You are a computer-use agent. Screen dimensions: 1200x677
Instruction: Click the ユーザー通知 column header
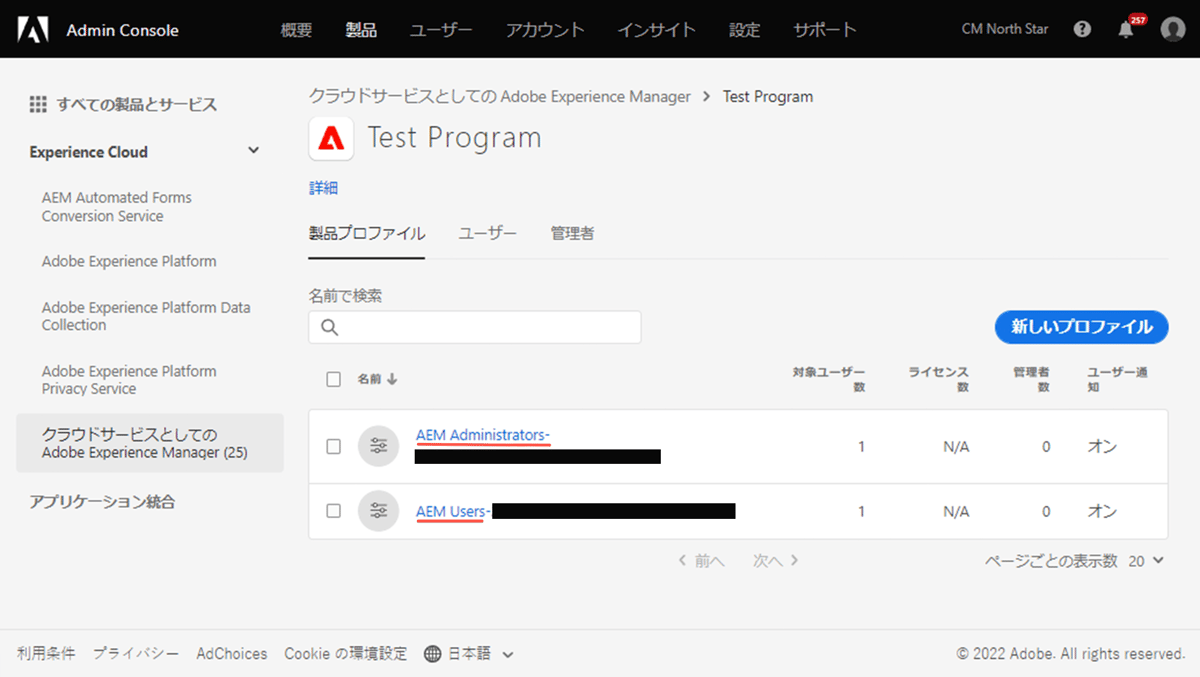click(x=1117, y=379)
